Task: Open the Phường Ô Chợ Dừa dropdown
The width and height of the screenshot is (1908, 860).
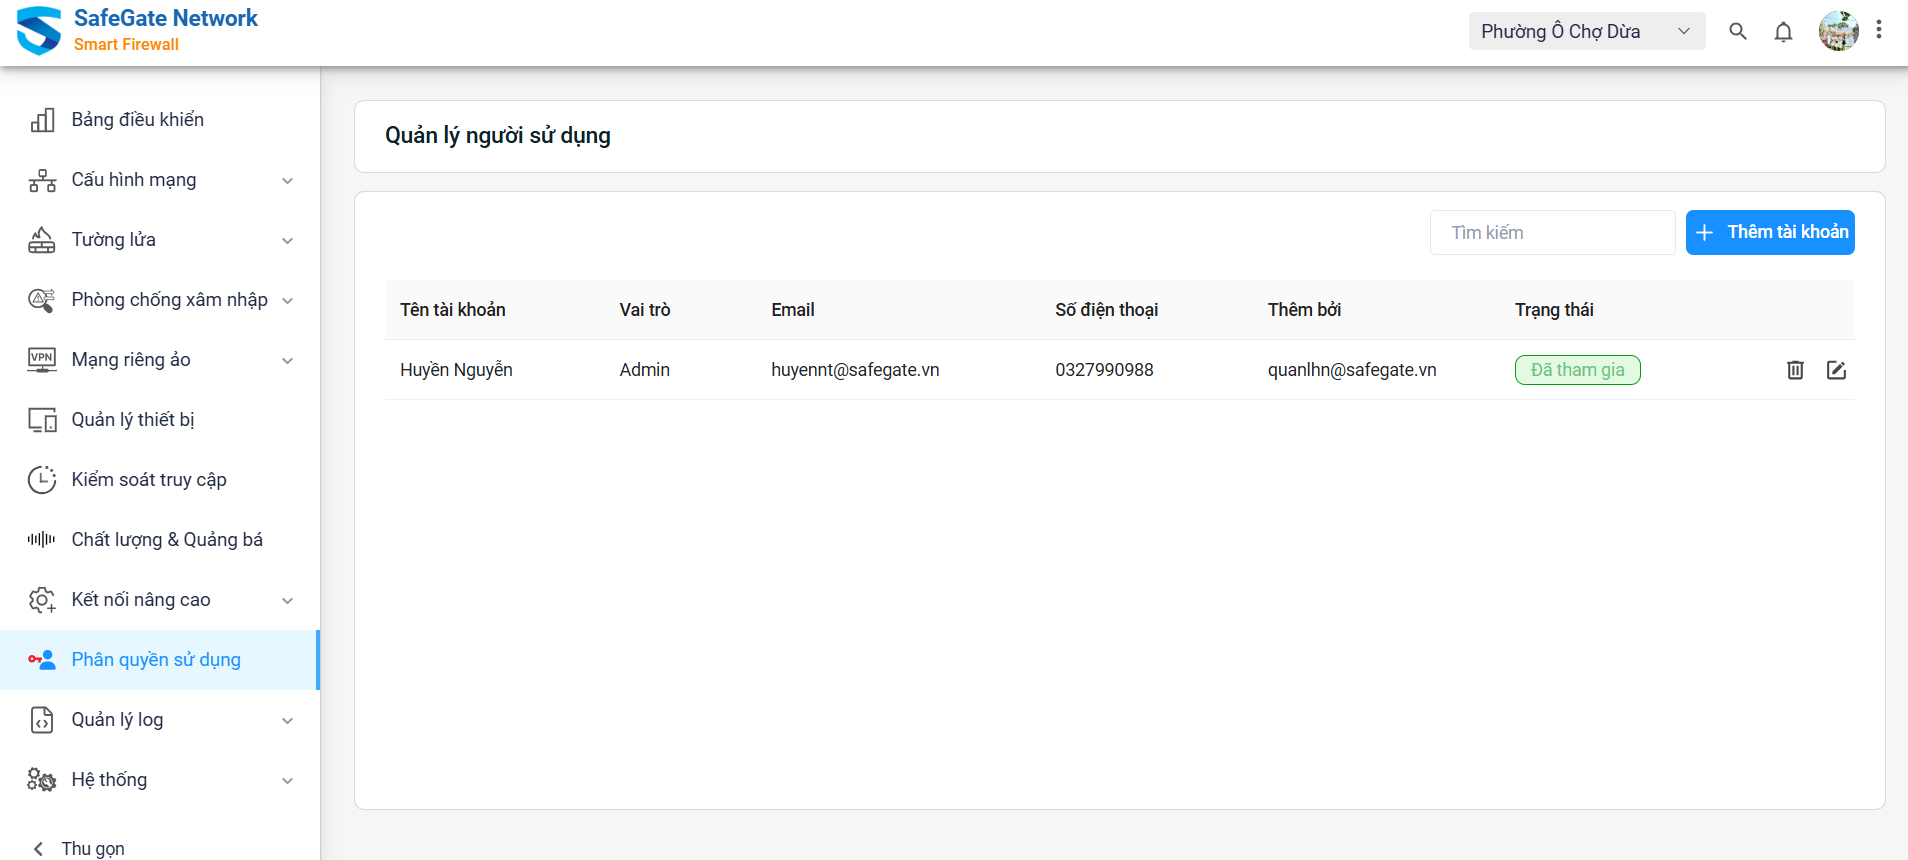Action: (1586, 32)
